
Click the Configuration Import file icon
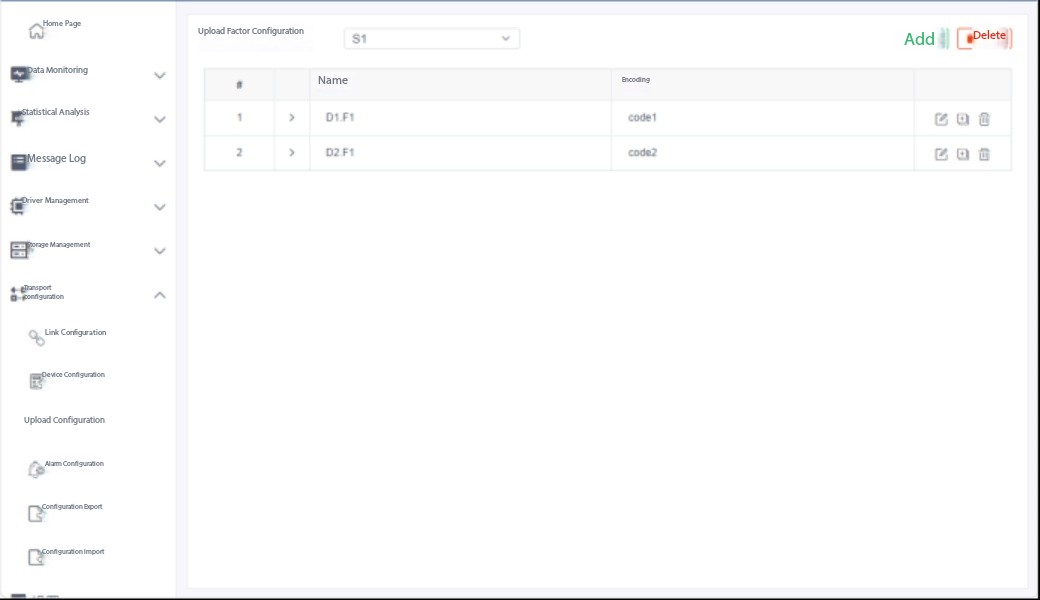pos(35,557)
